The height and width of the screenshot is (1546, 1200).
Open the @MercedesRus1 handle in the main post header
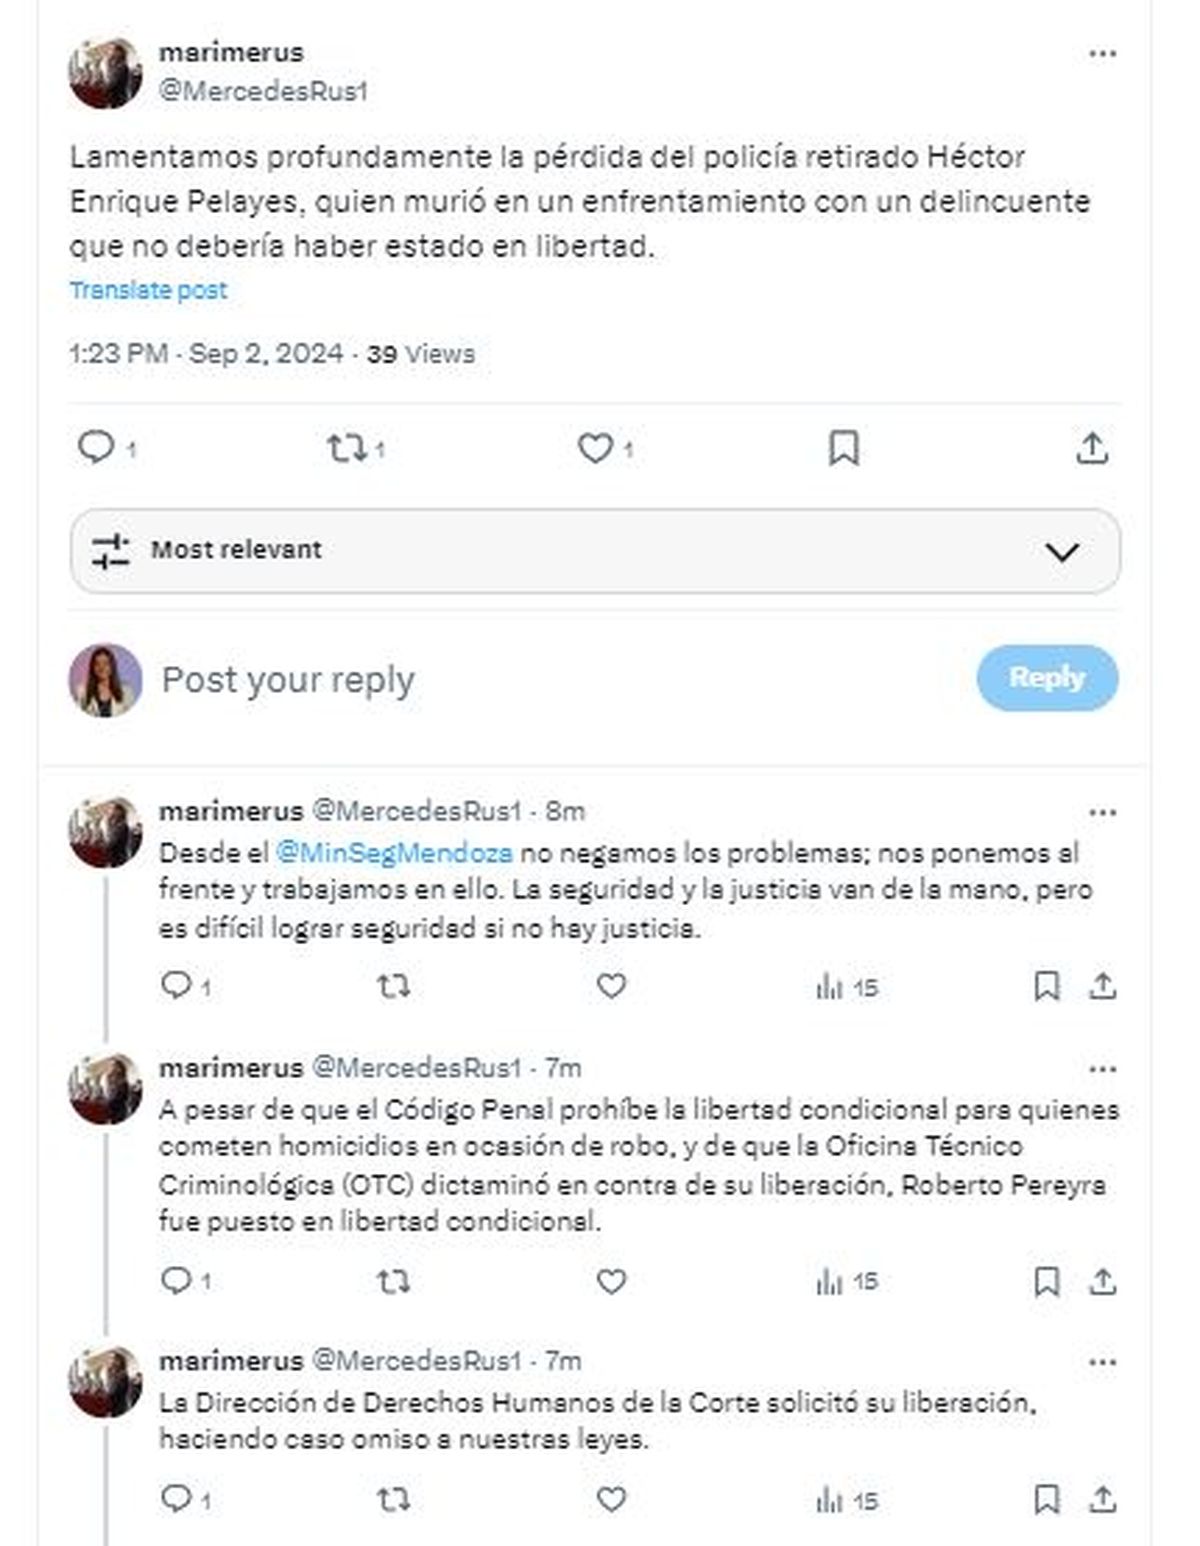pyautogui.click(x=263, y=91)
